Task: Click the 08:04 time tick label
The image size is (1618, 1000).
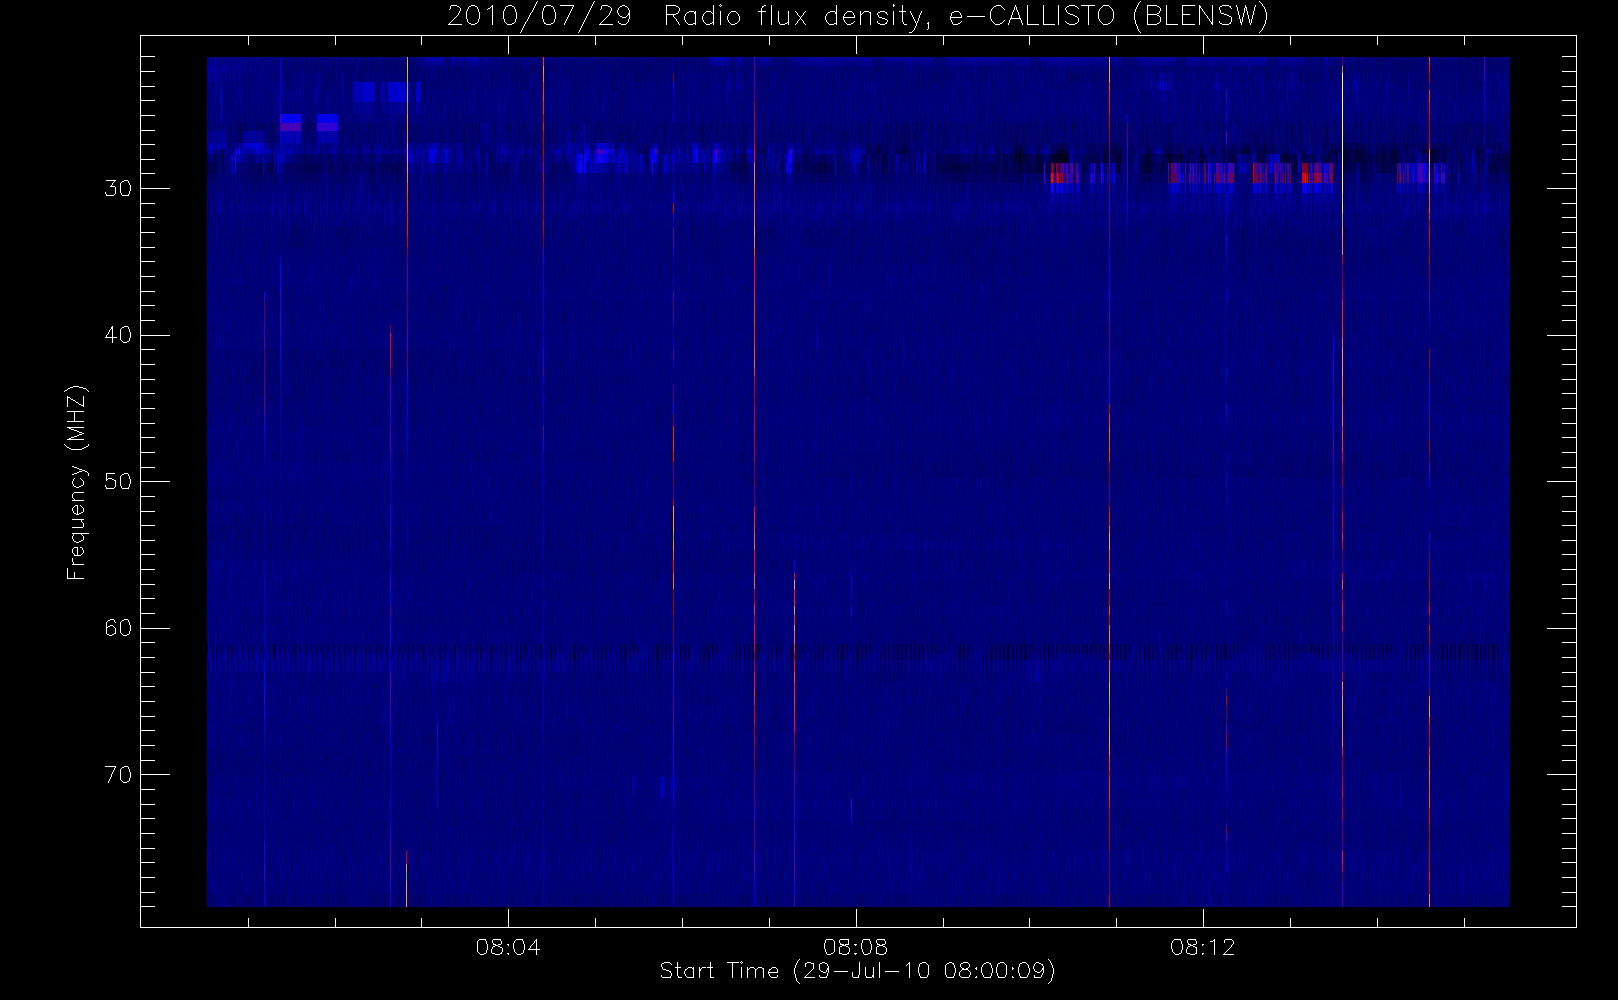Action: (508, 946)
